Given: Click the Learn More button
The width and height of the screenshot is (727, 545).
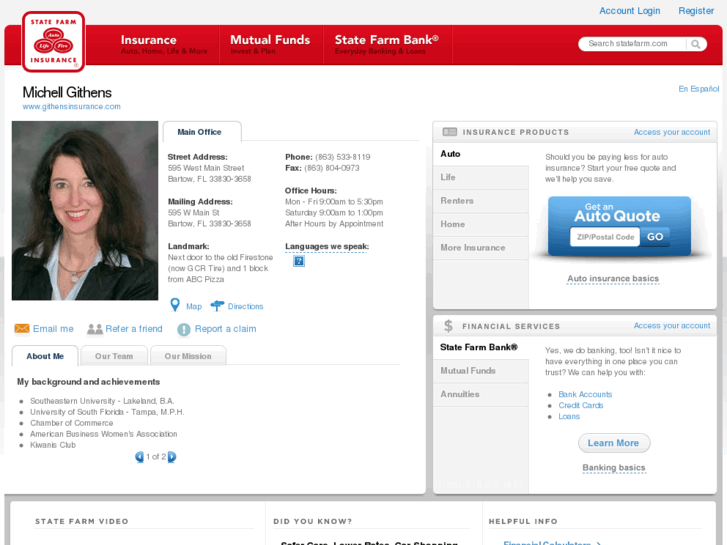Looking at the screenshot, I should (614, 443).
